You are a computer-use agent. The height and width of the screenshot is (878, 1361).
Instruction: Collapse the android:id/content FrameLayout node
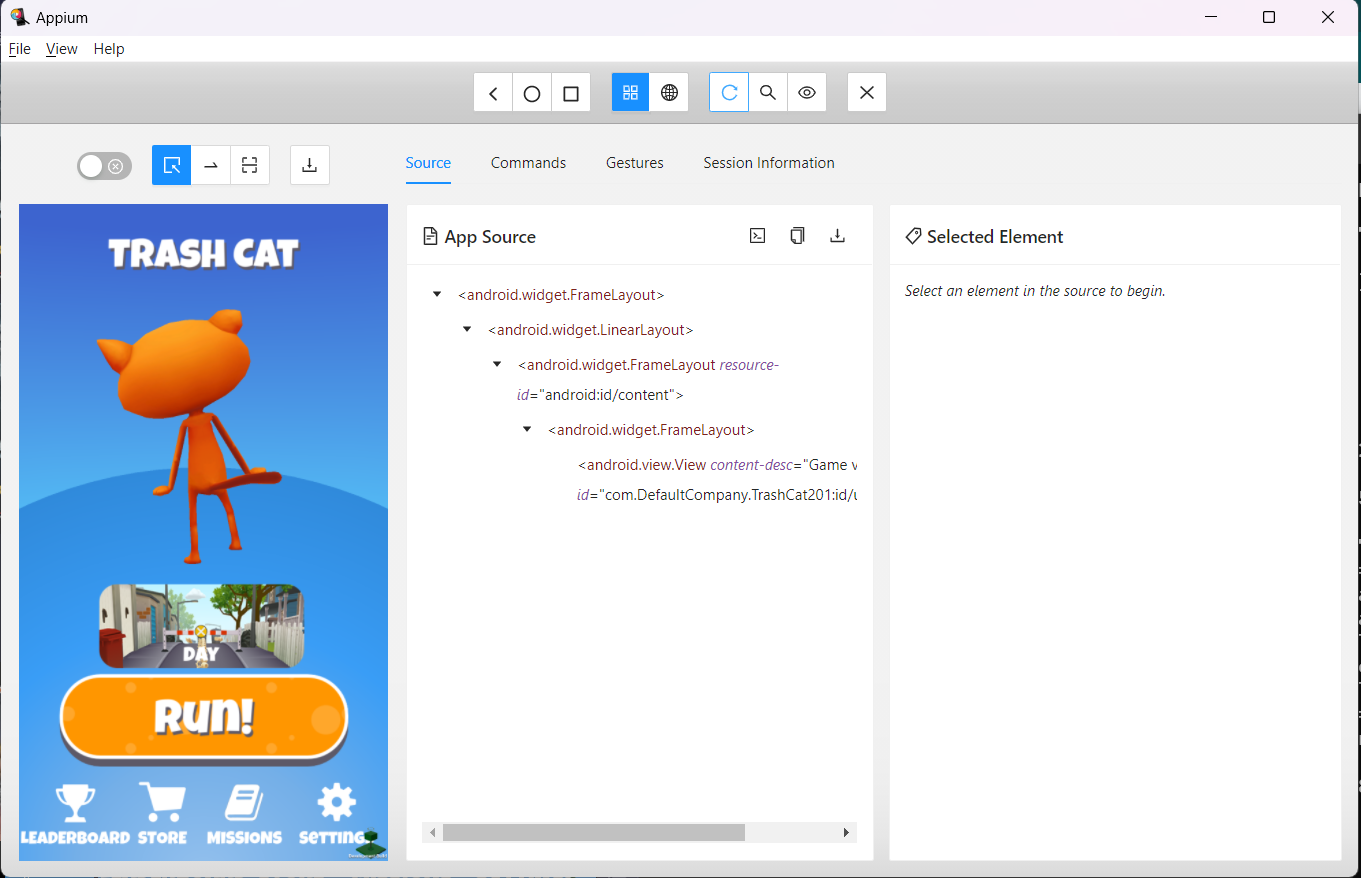coord(497,363)
